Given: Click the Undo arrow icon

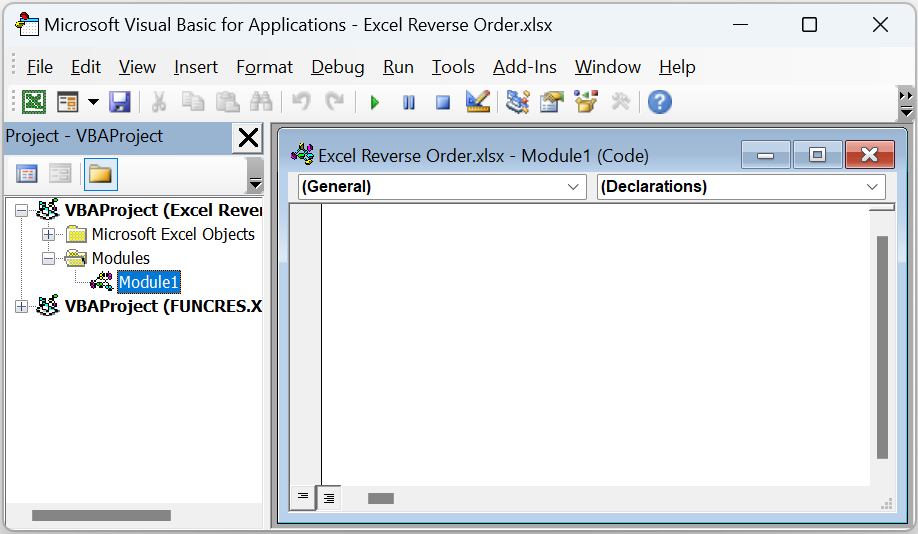Looking at the screenshot, I should coord(301,102).
